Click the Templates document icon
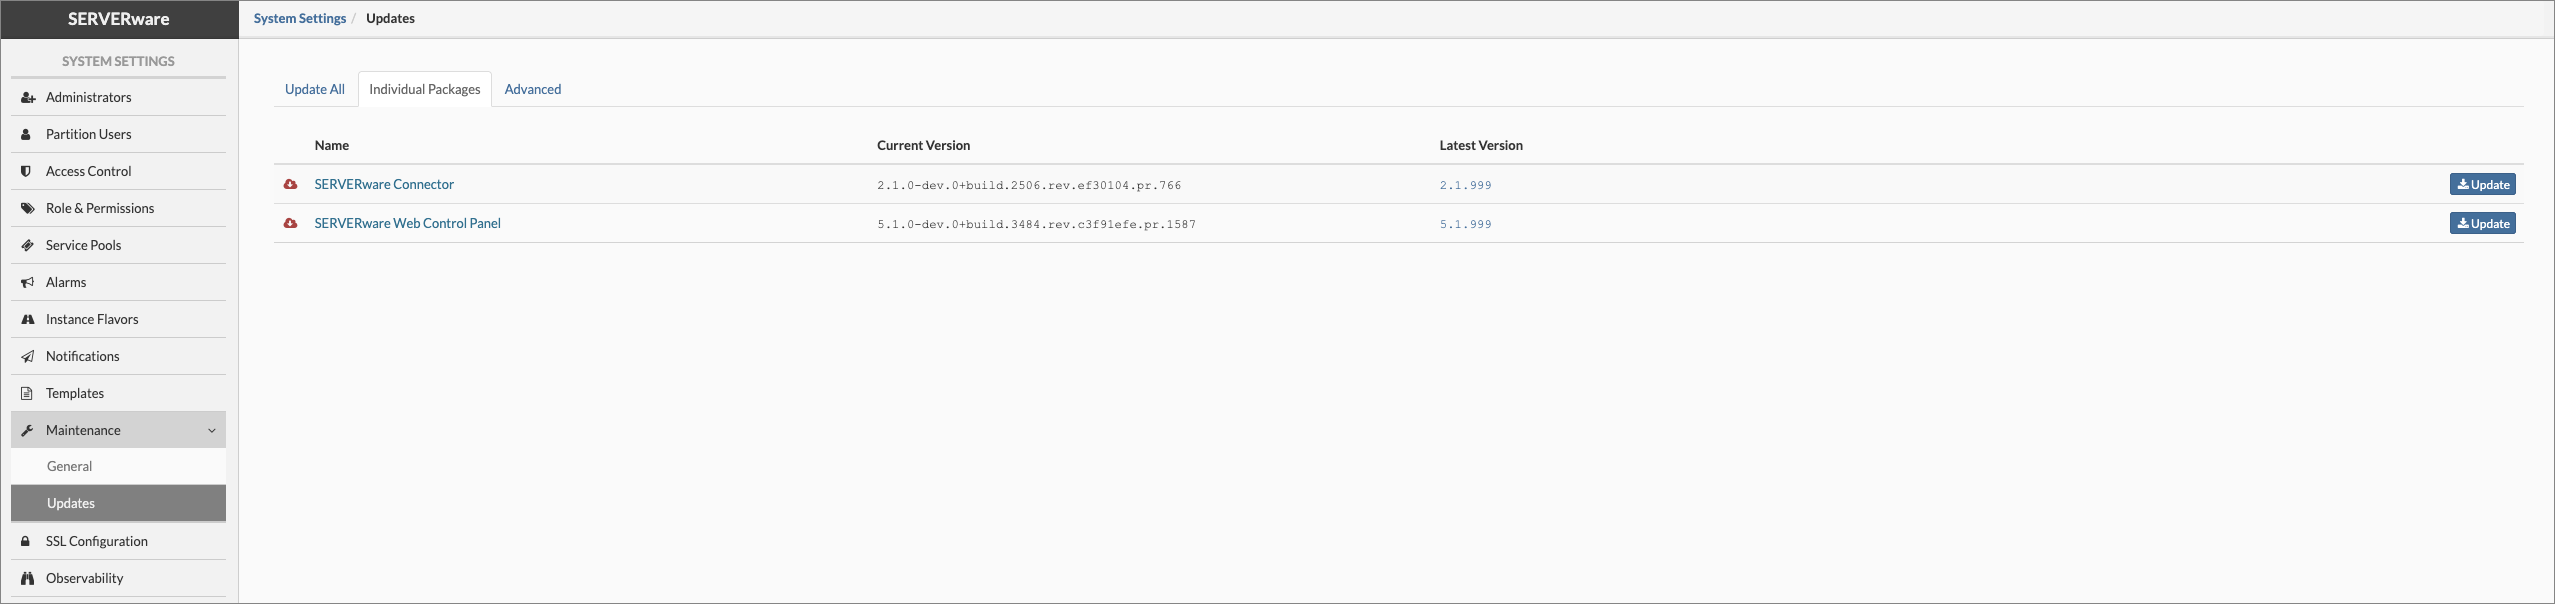This screenshot has height=604, width=2555. point(27,394)
